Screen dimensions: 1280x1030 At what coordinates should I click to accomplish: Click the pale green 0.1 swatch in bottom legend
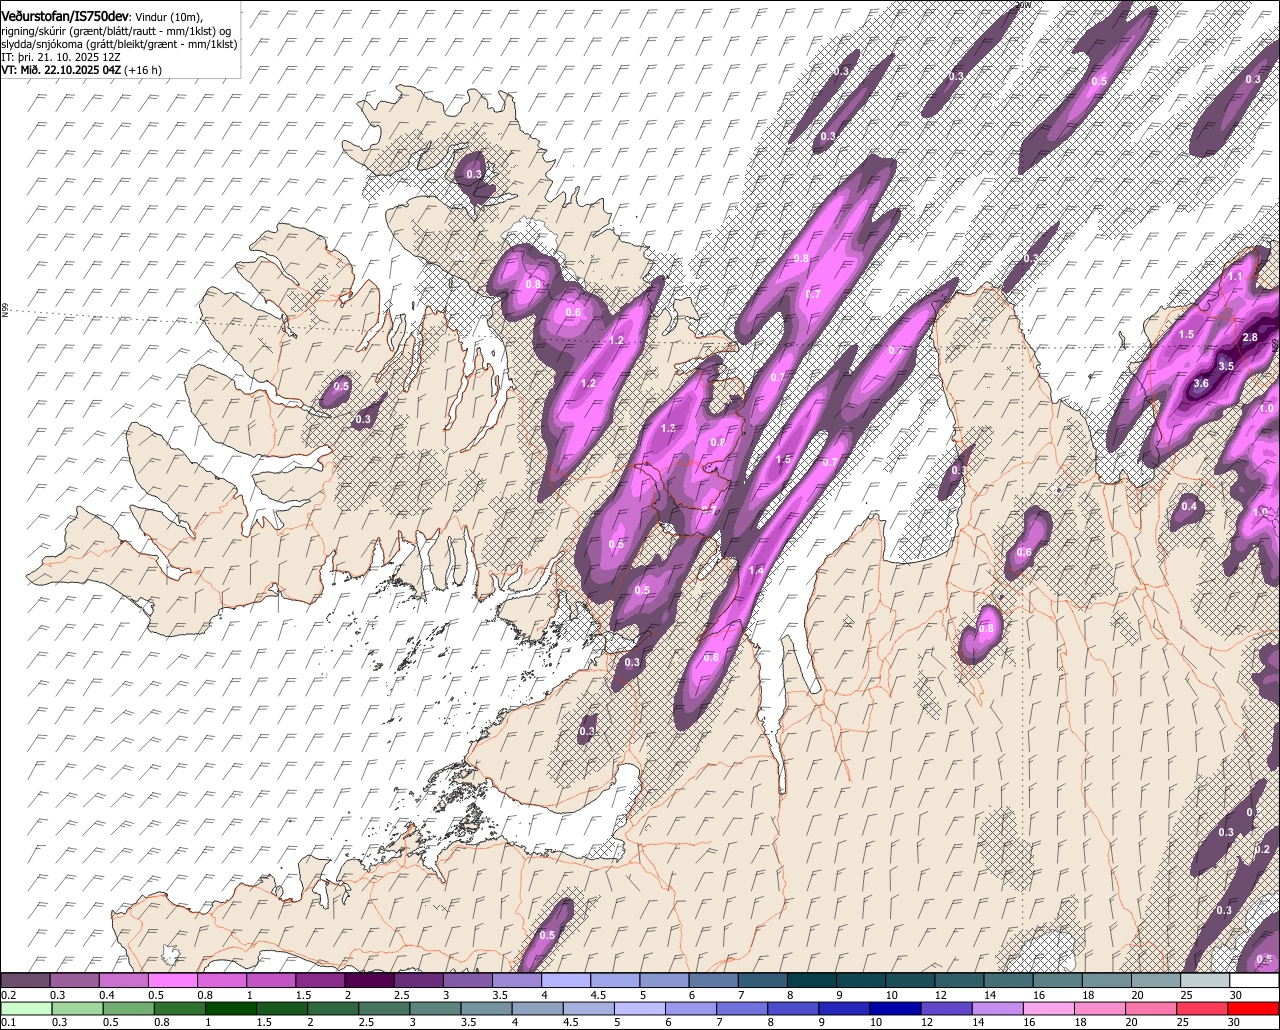[25, 1008]
